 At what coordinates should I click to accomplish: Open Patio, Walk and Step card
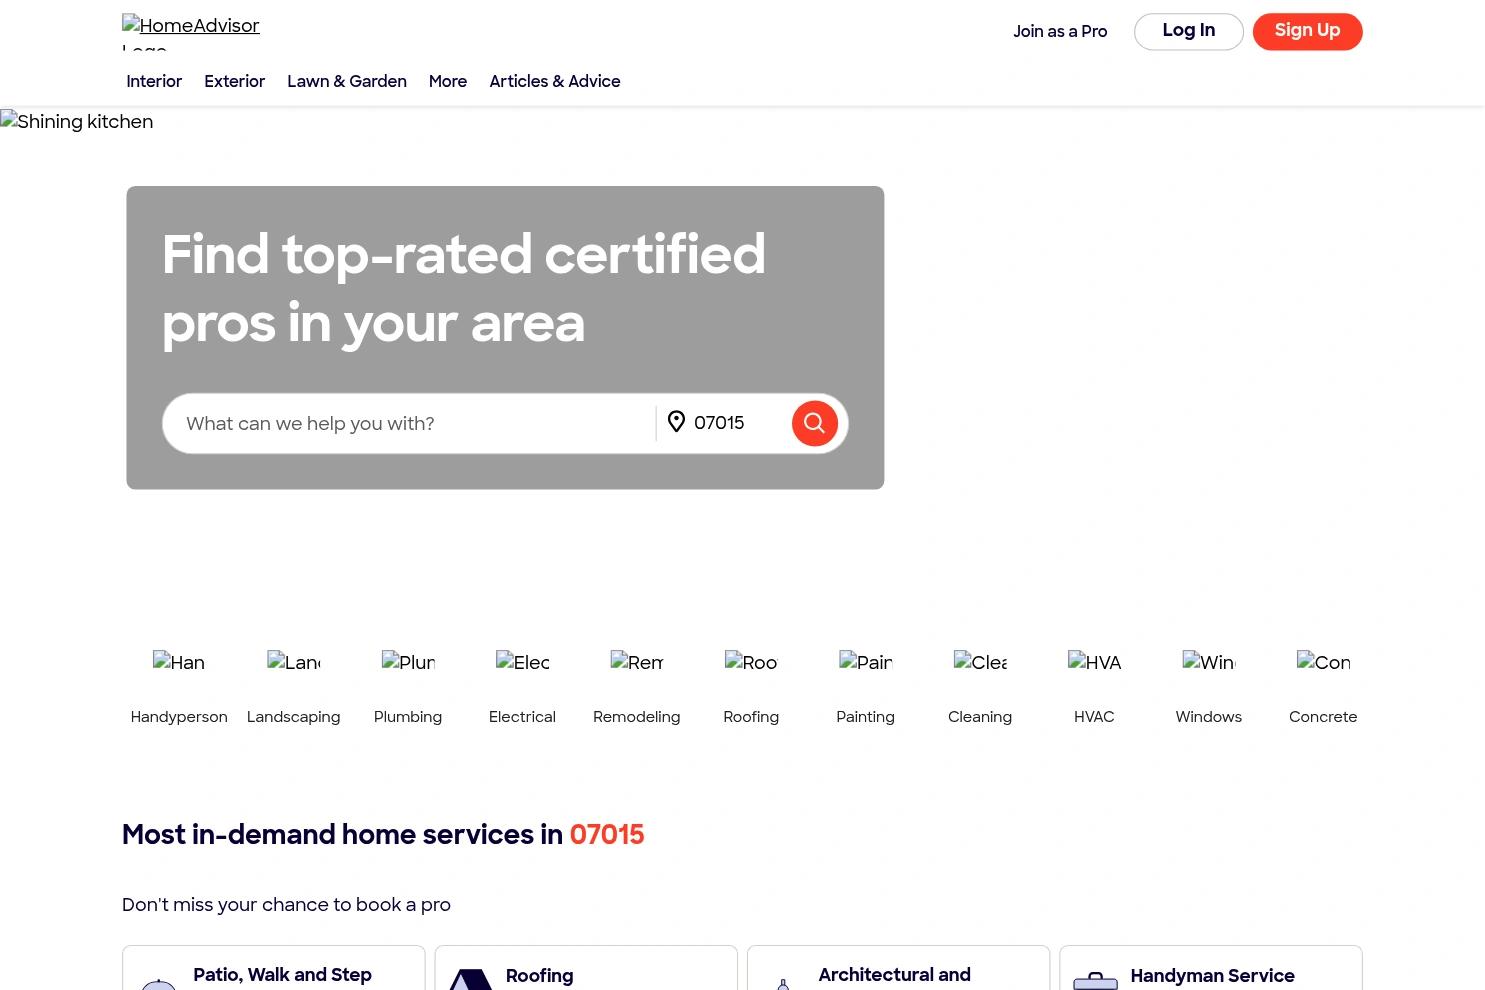tap(274, 968)
